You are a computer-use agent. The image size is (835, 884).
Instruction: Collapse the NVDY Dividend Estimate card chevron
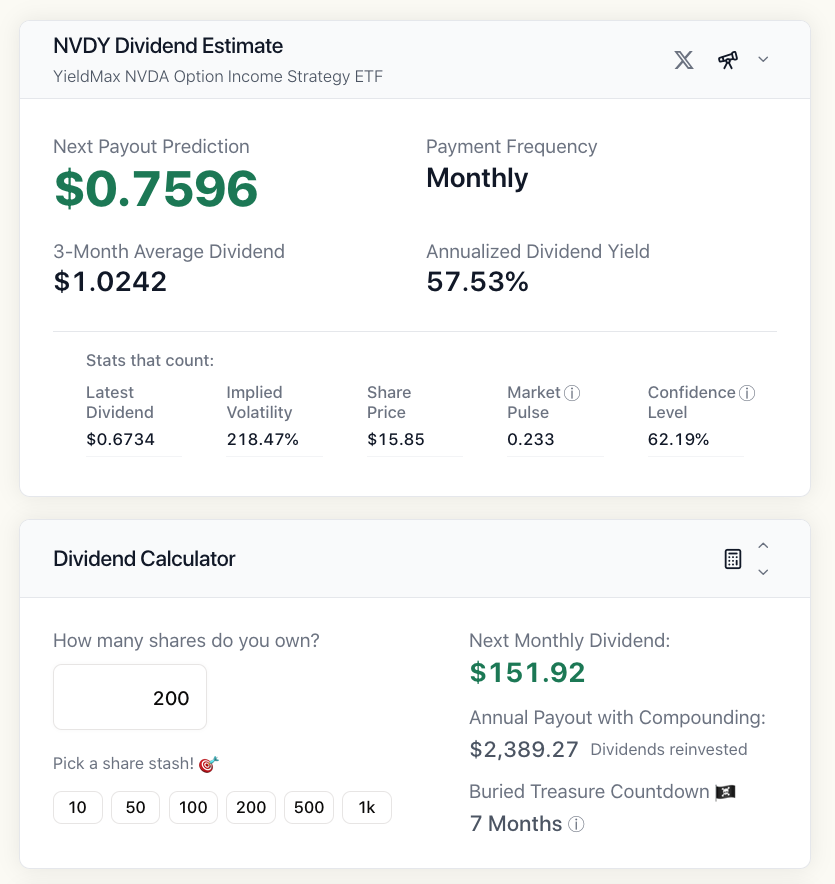click(x=763, y=59)
